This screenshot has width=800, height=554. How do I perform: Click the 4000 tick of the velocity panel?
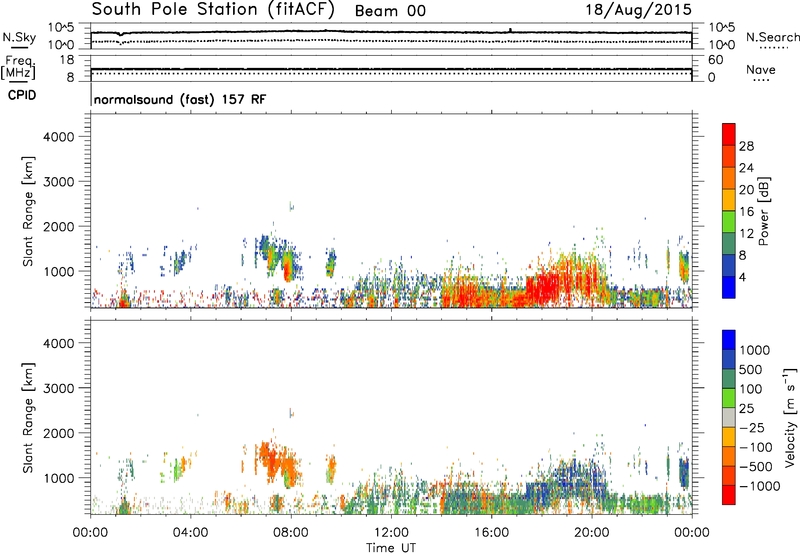[x=59, y=343]
